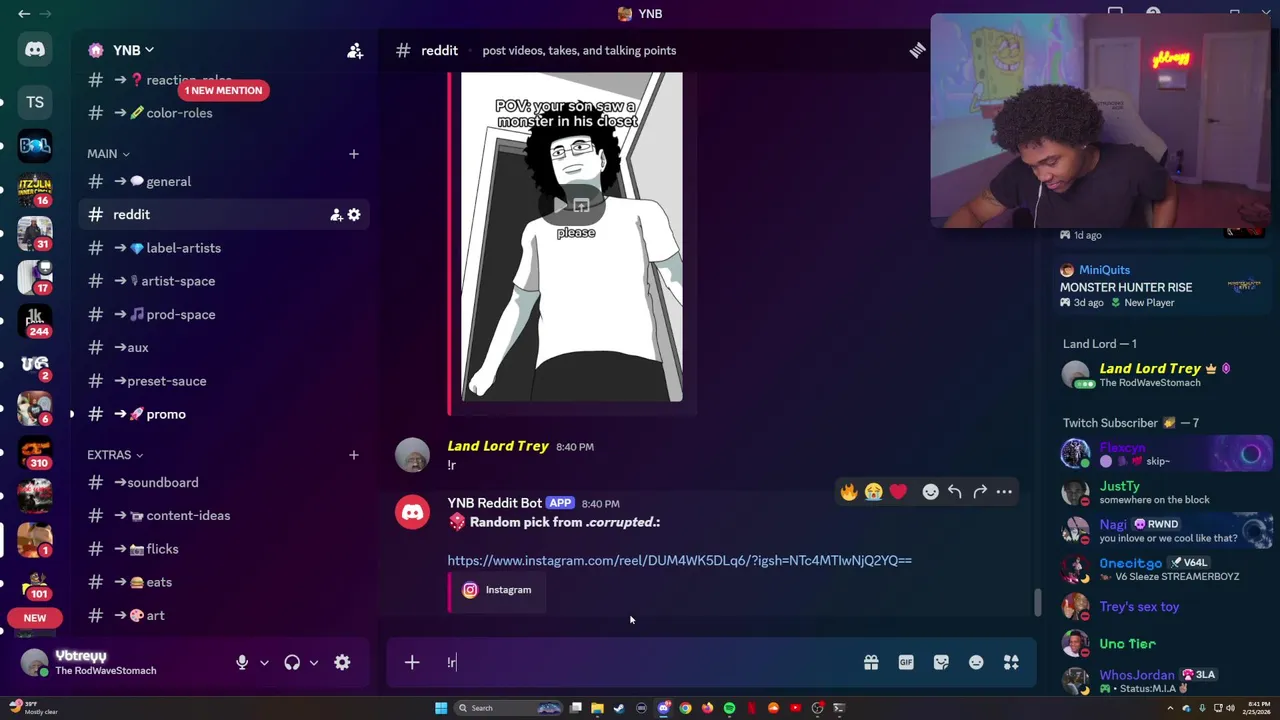1280x720 pixels.
Task: Click the chat scrollbar thumb
Action: click(1037, 603)
